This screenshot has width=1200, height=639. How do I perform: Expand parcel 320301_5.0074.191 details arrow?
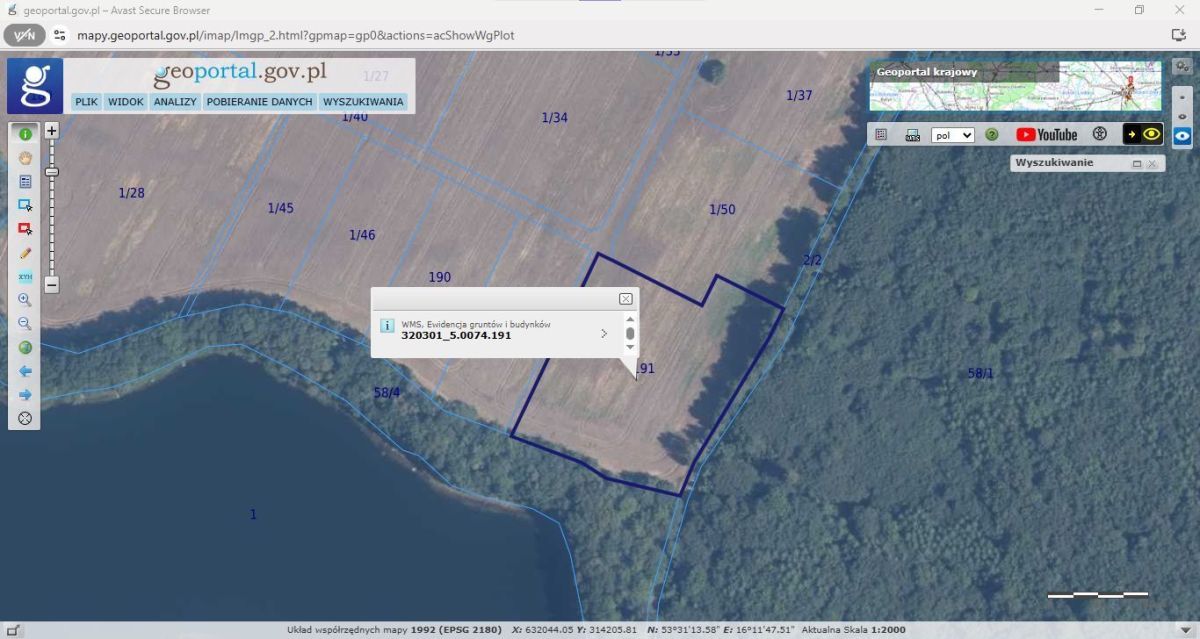[604, 333]
